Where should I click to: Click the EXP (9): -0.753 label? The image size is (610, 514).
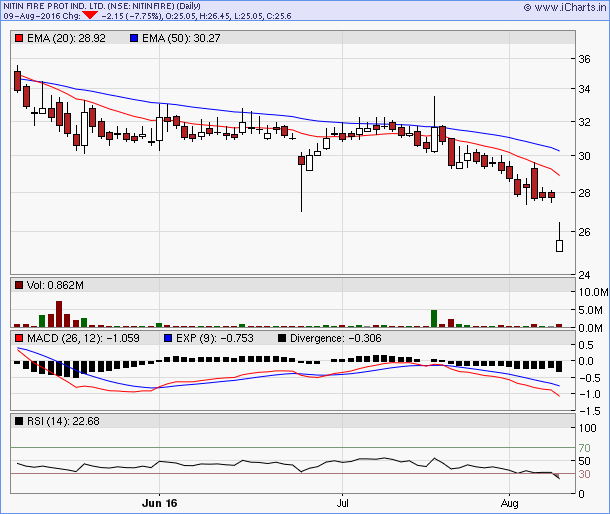coord(215,338)
